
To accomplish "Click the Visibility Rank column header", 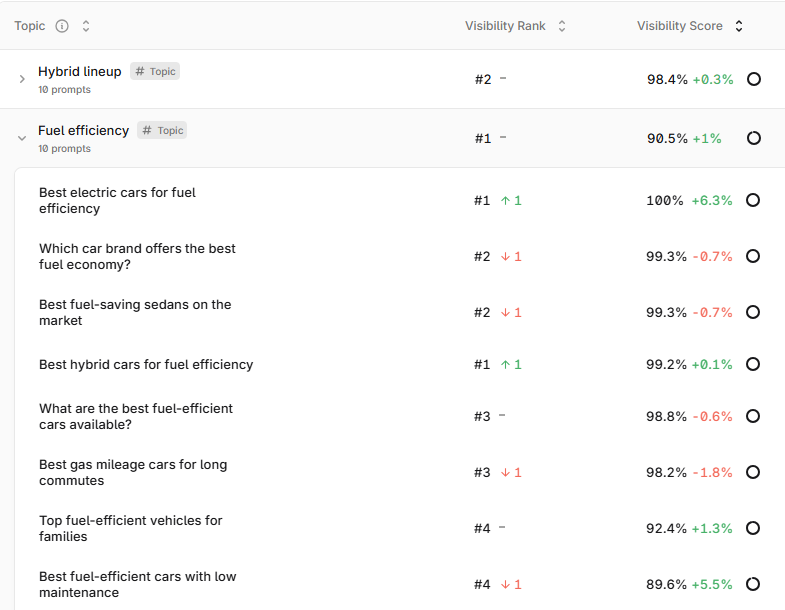I will click(505, 26).
